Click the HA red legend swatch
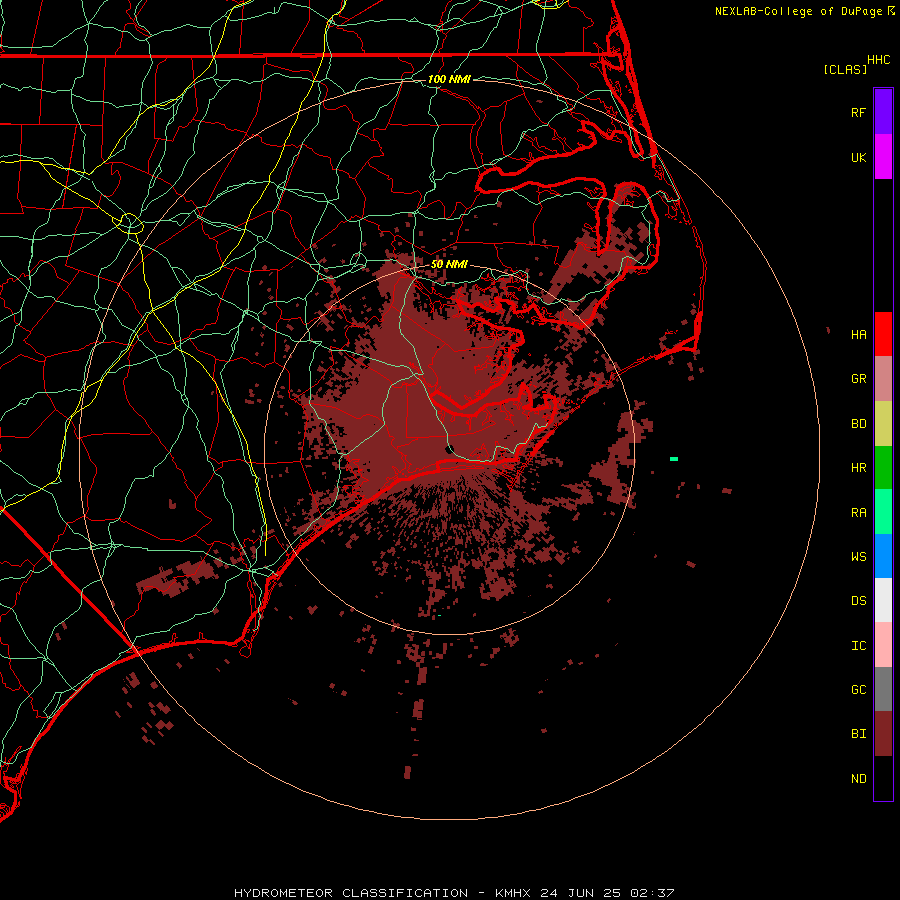This screenshot has width=900, height=900. [883, 334]
